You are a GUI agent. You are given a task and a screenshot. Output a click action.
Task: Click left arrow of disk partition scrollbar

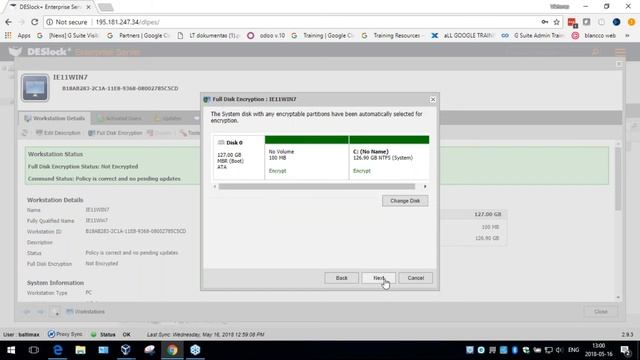tap(215, 187)
